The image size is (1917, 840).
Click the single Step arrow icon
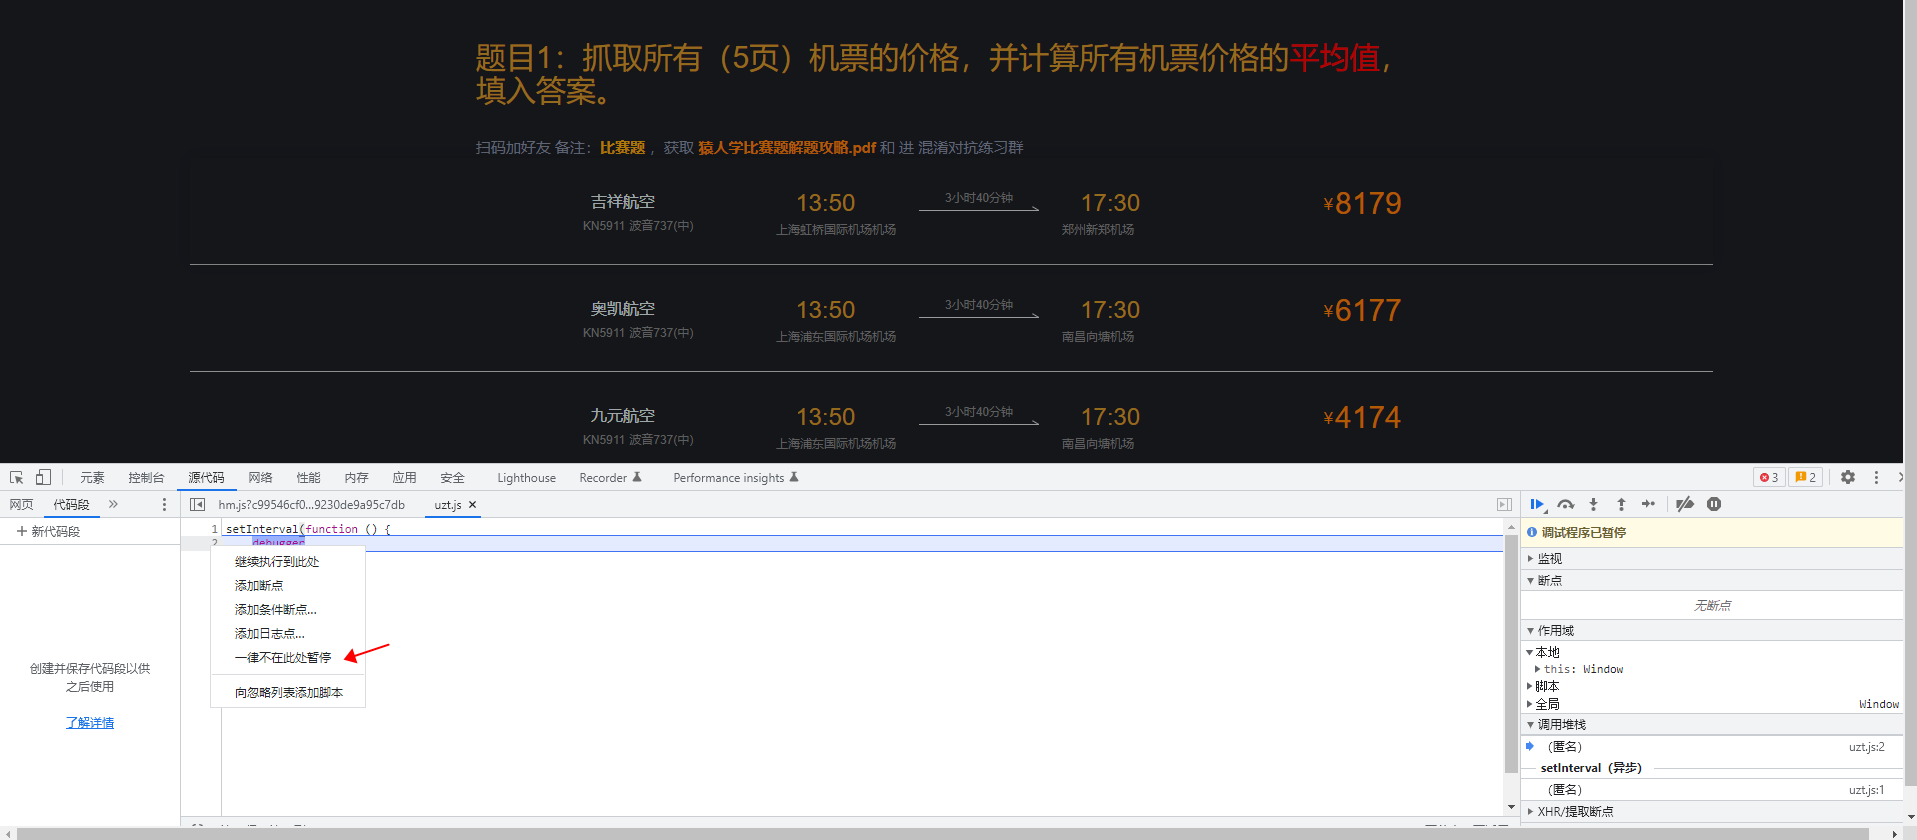[1648, 505]
